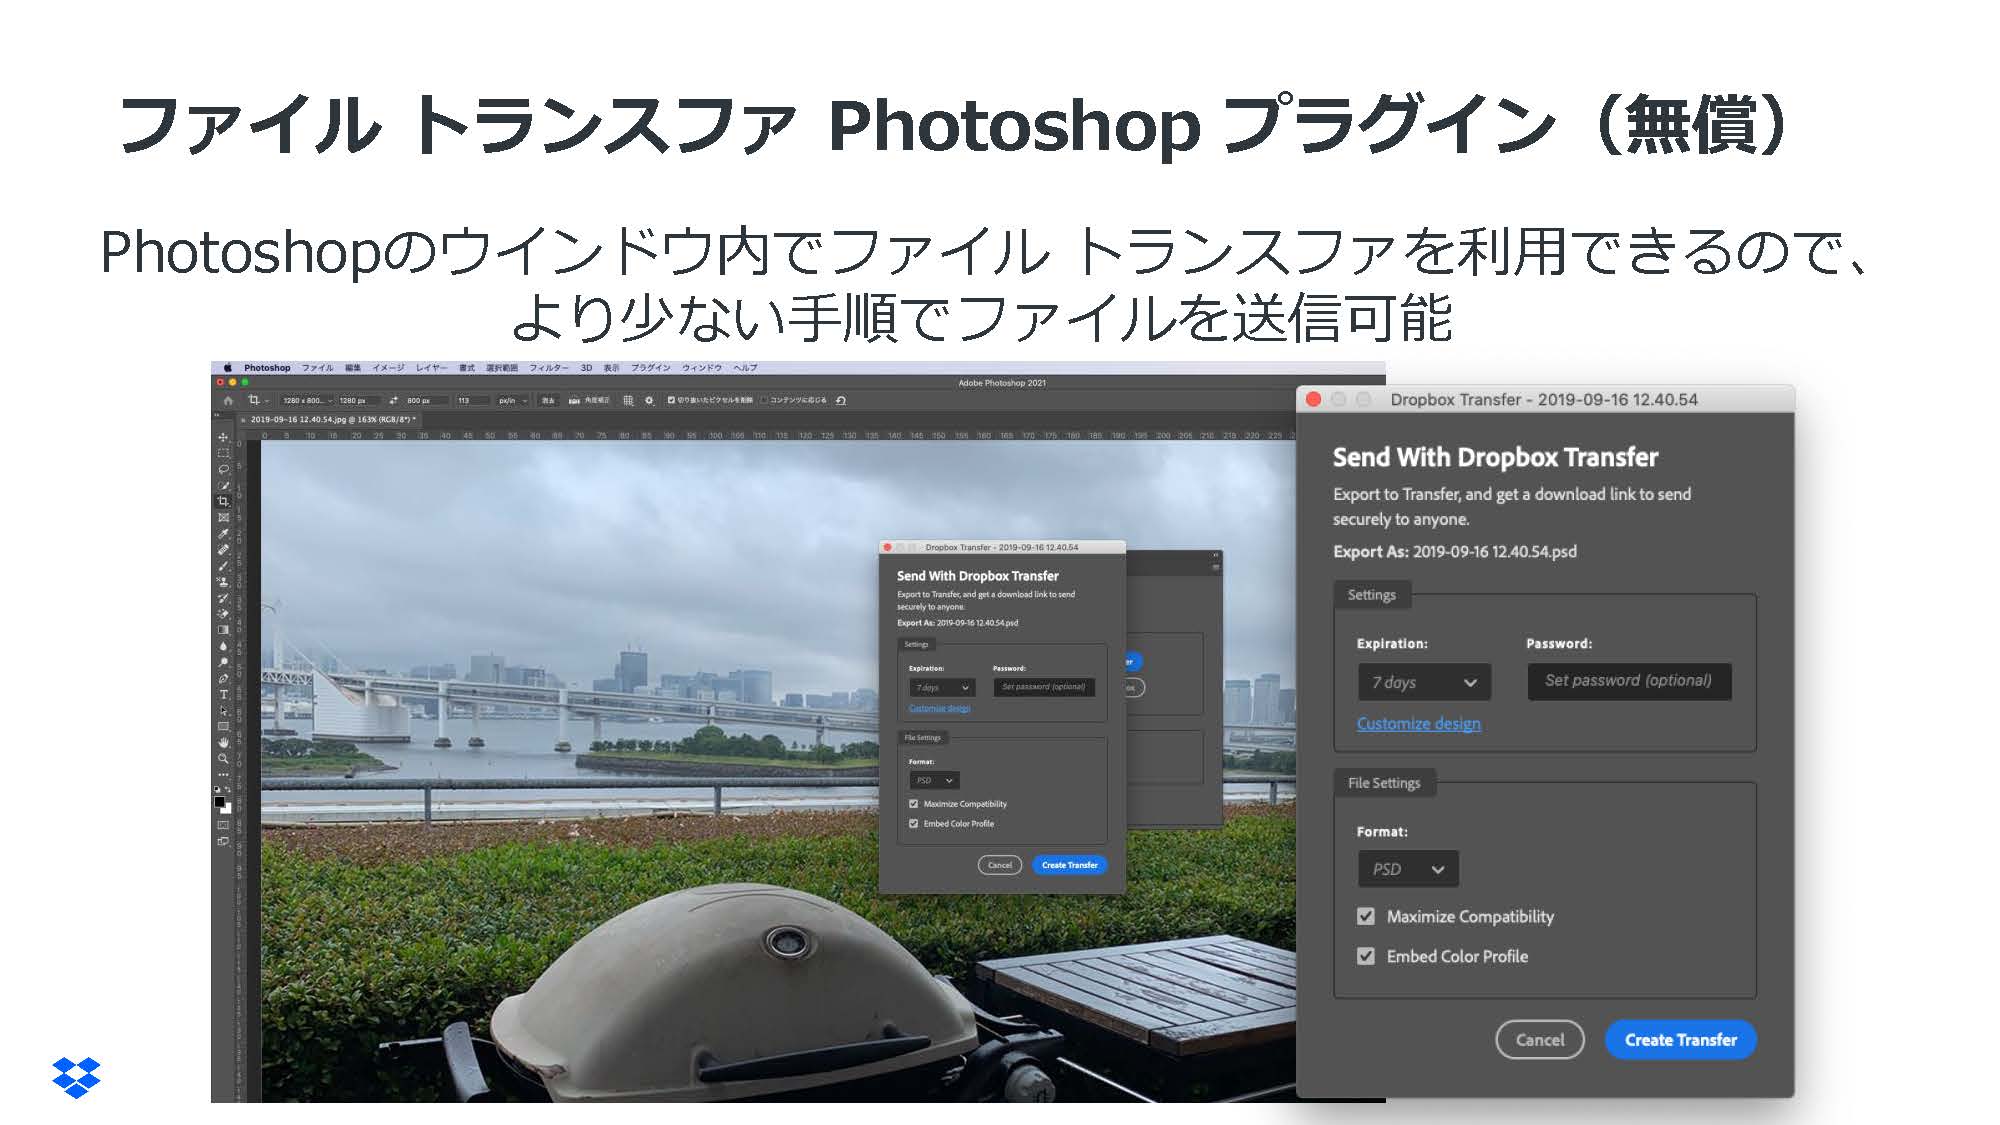Open Expiration dropdown in small Photoshop dialog

coord(942,688)
